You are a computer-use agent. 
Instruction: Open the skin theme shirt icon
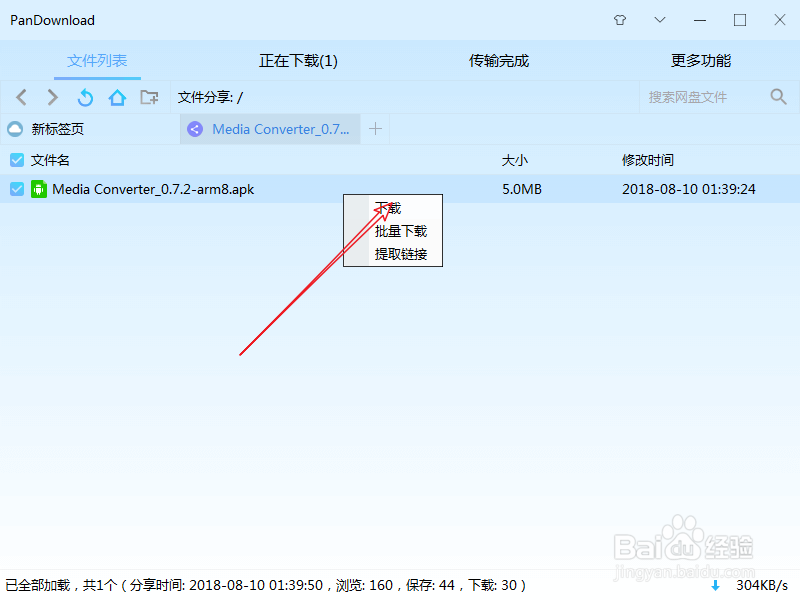pyautogui.click(x=620, y=20)
